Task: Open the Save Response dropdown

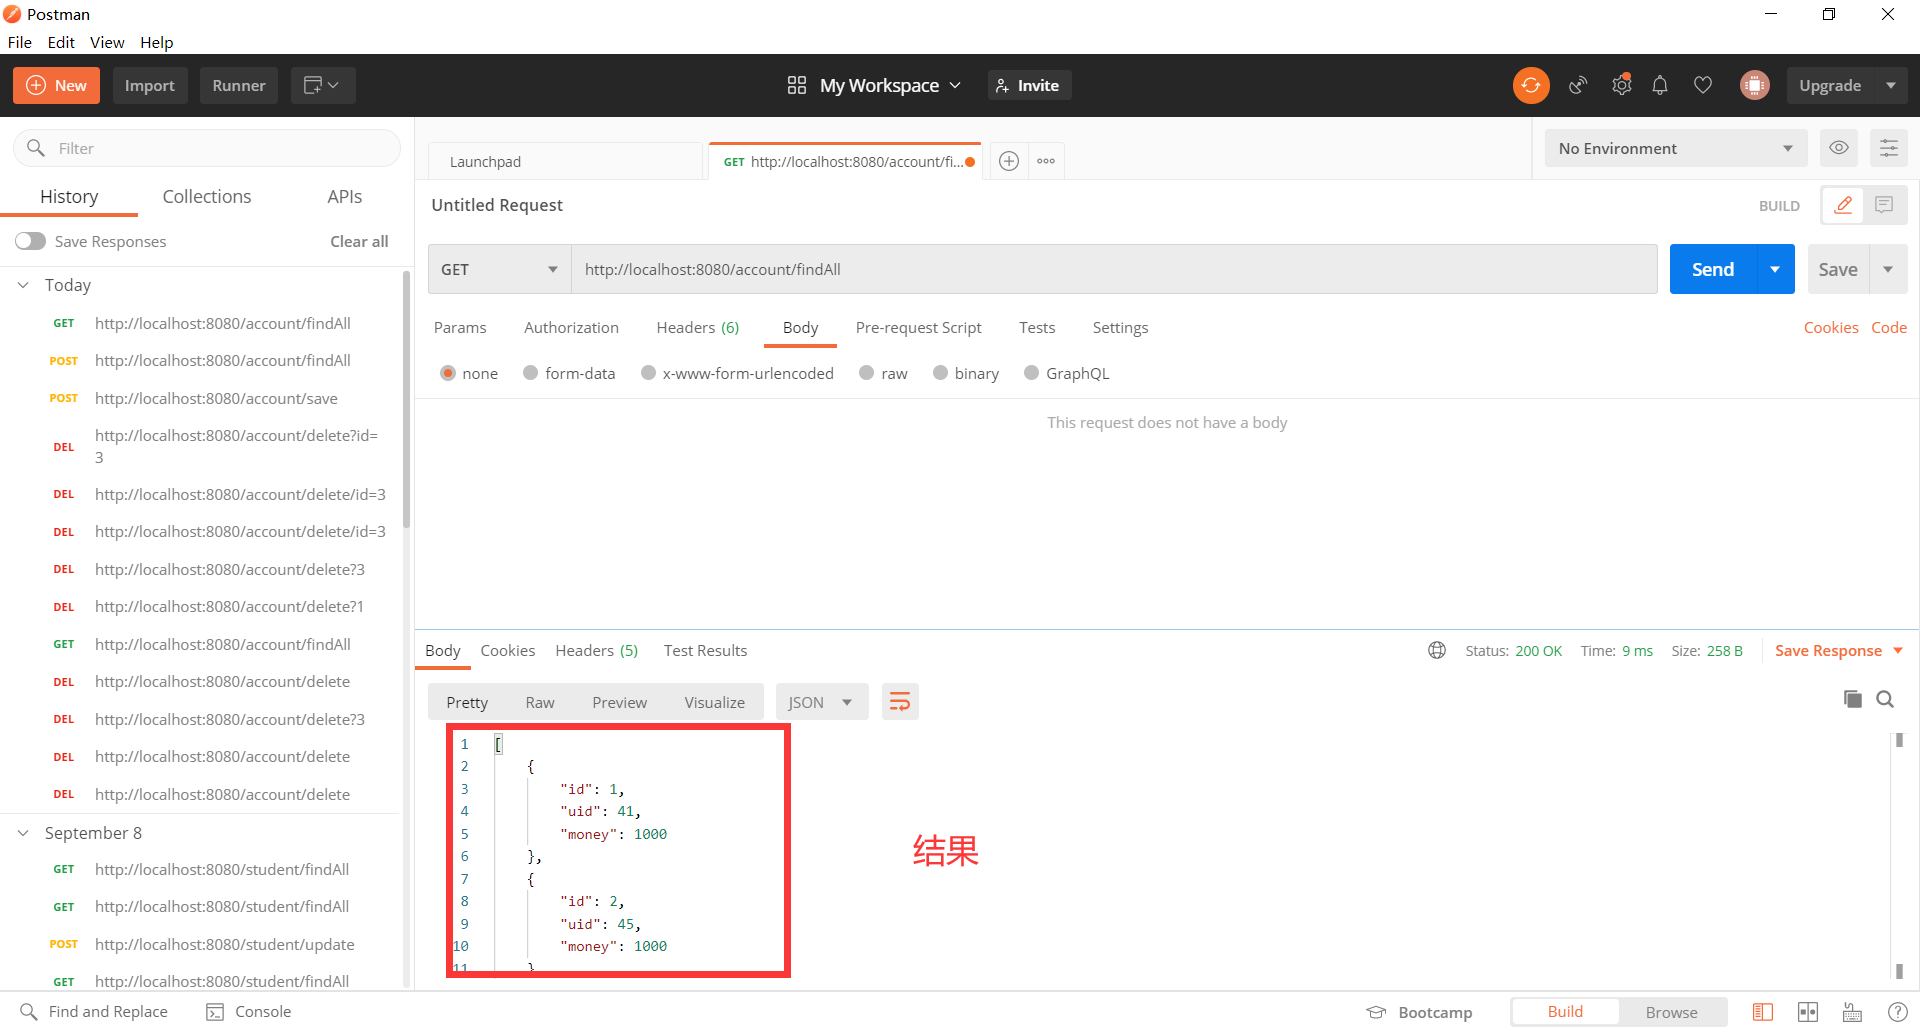Action: pos(1838,650)
